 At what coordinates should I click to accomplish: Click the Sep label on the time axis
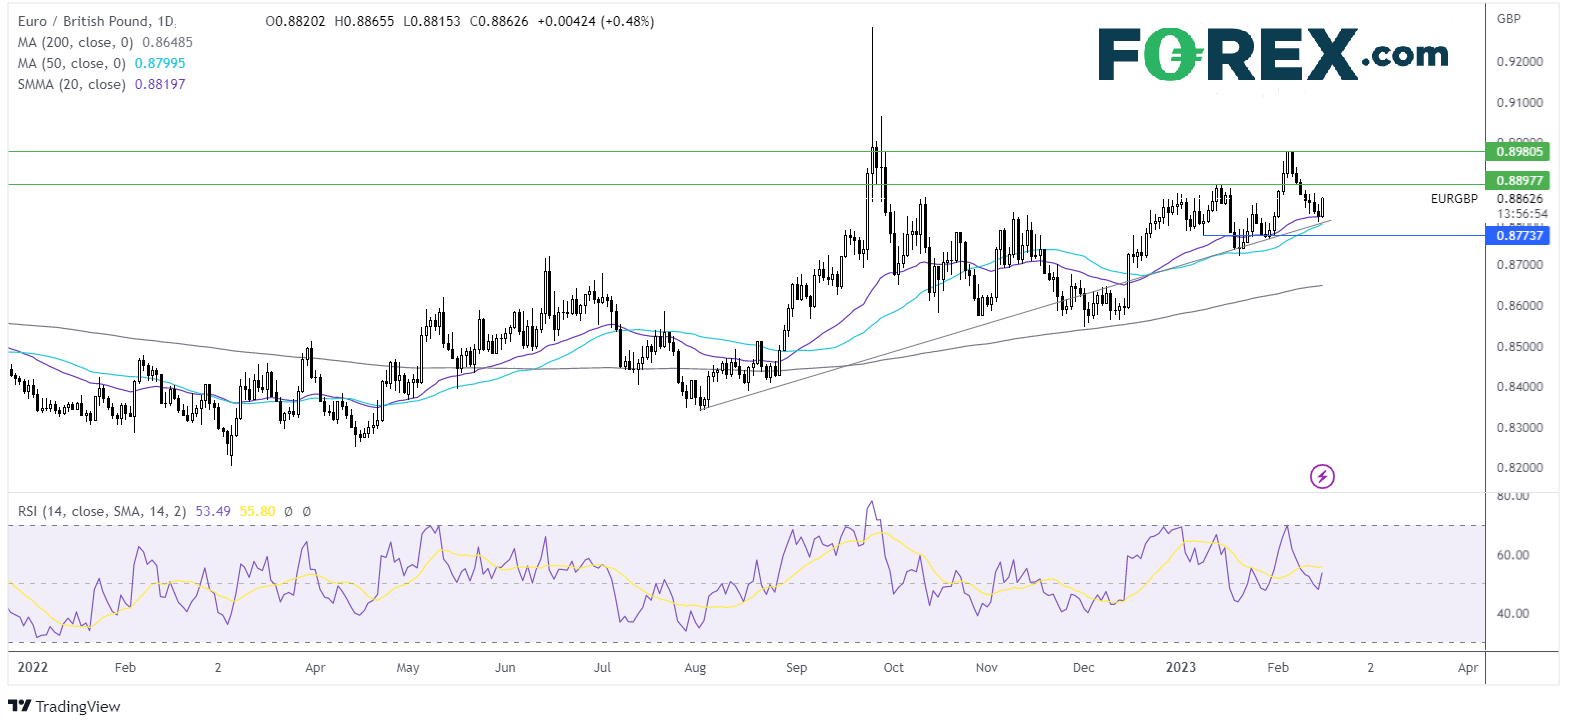pos(796,668)
